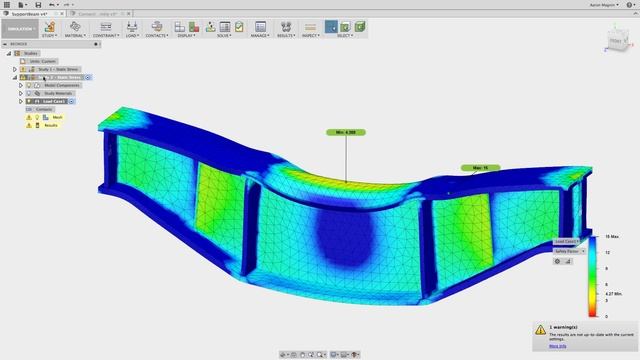Click the safety factor color legend bar
Screen dimensions: 640x360
(x=592, y=276)
